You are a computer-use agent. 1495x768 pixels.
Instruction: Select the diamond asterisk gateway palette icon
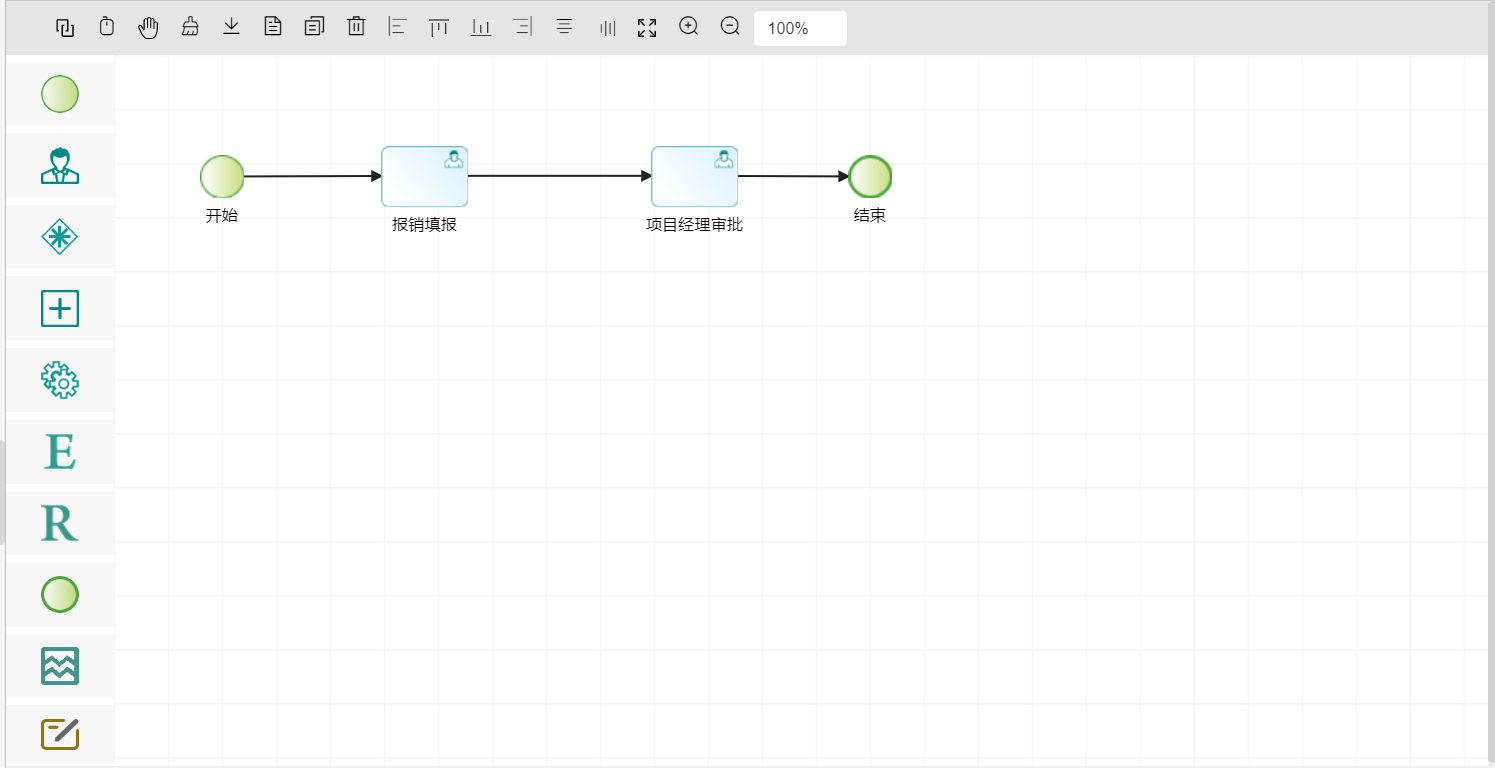pyautogui.click(x=60, y=237)
